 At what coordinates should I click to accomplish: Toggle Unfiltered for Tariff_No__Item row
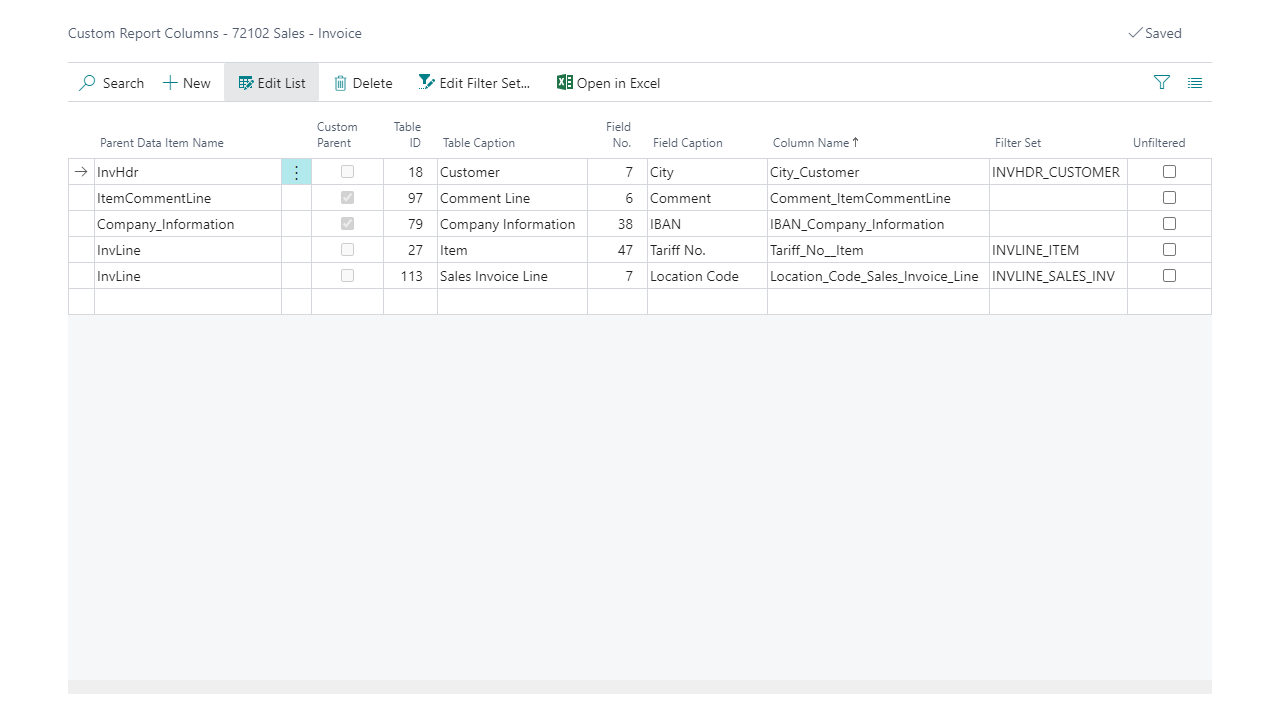(1169, 250)
